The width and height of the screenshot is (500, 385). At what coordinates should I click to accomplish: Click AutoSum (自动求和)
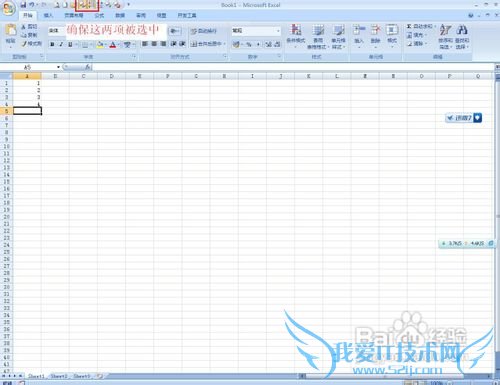coord(420,26)
